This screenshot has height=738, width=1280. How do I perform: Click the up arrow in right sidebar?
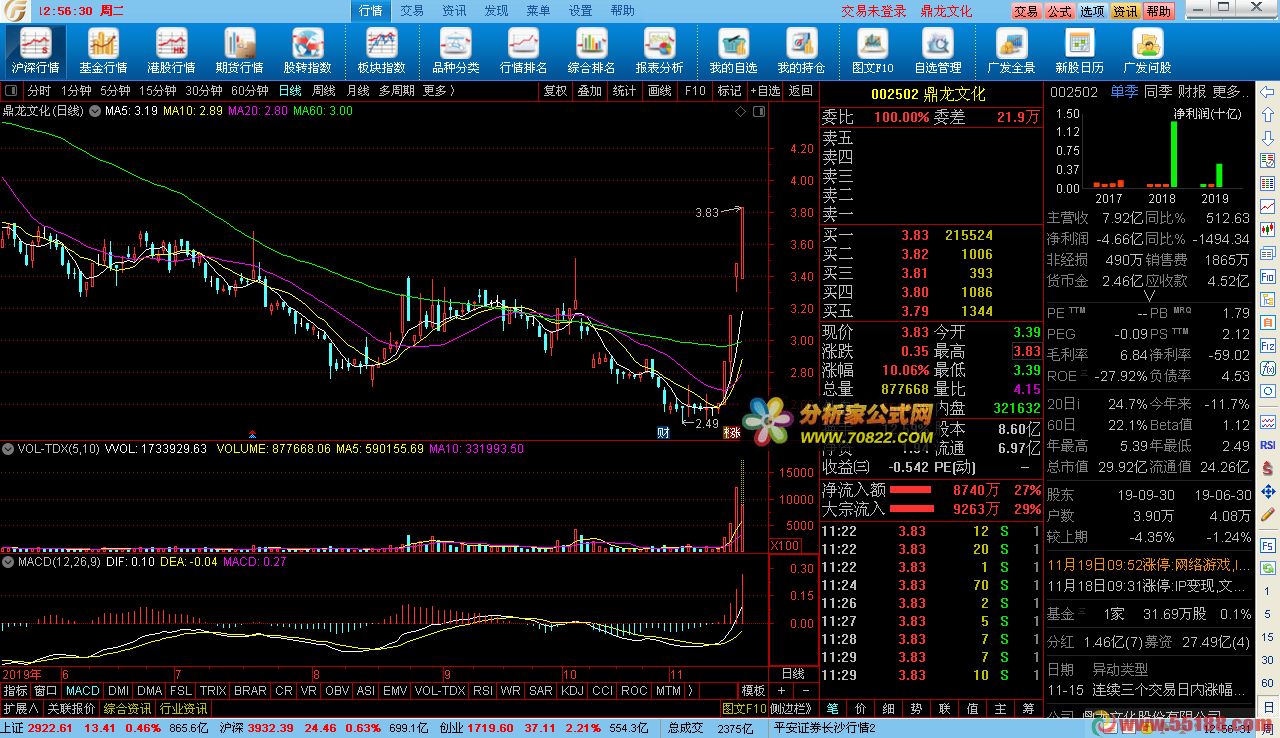(1267, 113)
